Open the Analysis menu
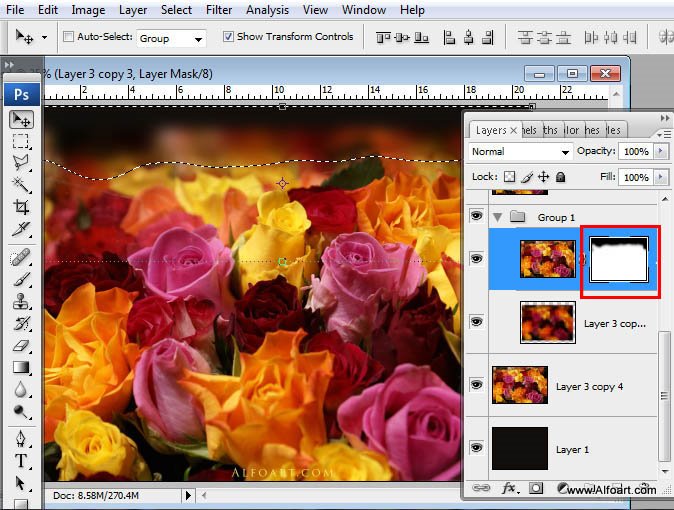Viewport: 674px width, 510px height. (x=267, y=10)
